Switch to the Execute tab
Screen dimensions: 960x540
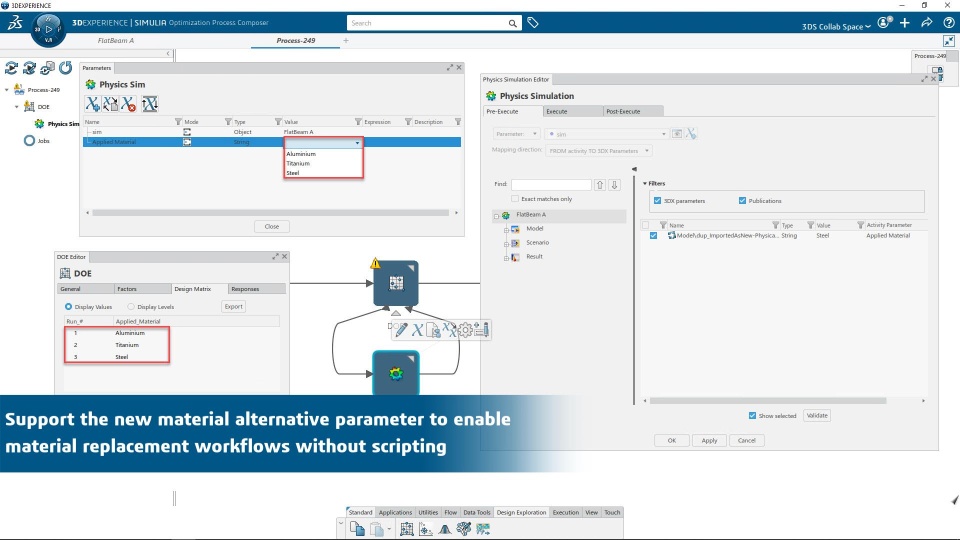tap(572, 111)
